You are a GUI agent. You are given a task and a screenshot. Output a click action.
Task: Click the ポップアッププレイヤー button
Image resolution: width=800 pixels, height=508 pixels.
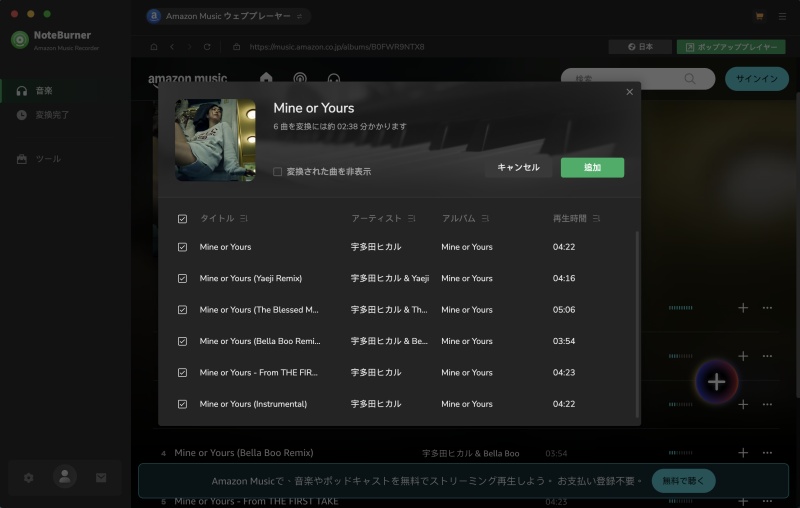click(731, 47)
